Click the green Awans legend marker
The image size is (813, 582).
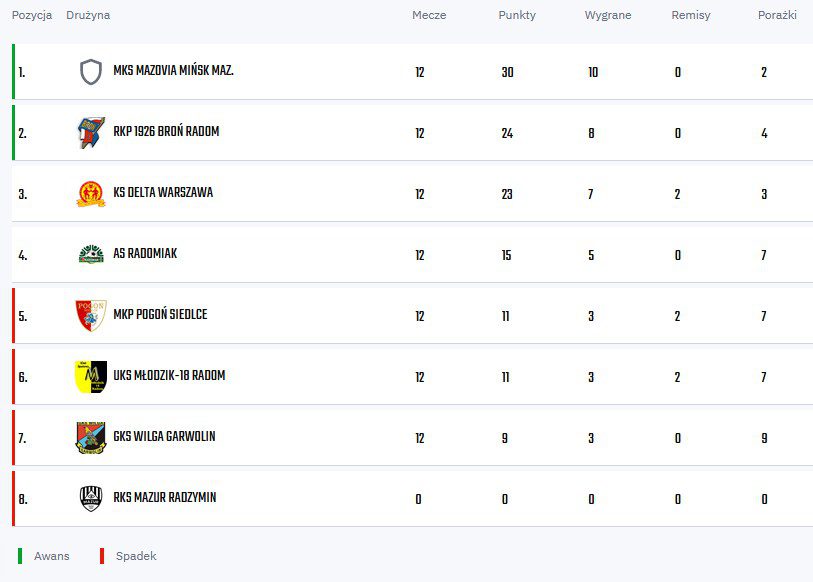pos(20,556)
